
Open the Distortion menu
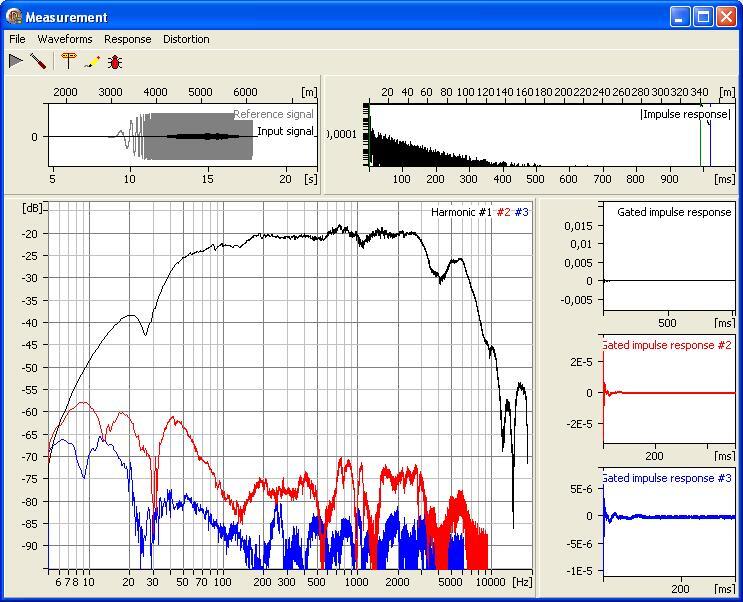pos(186,39)
